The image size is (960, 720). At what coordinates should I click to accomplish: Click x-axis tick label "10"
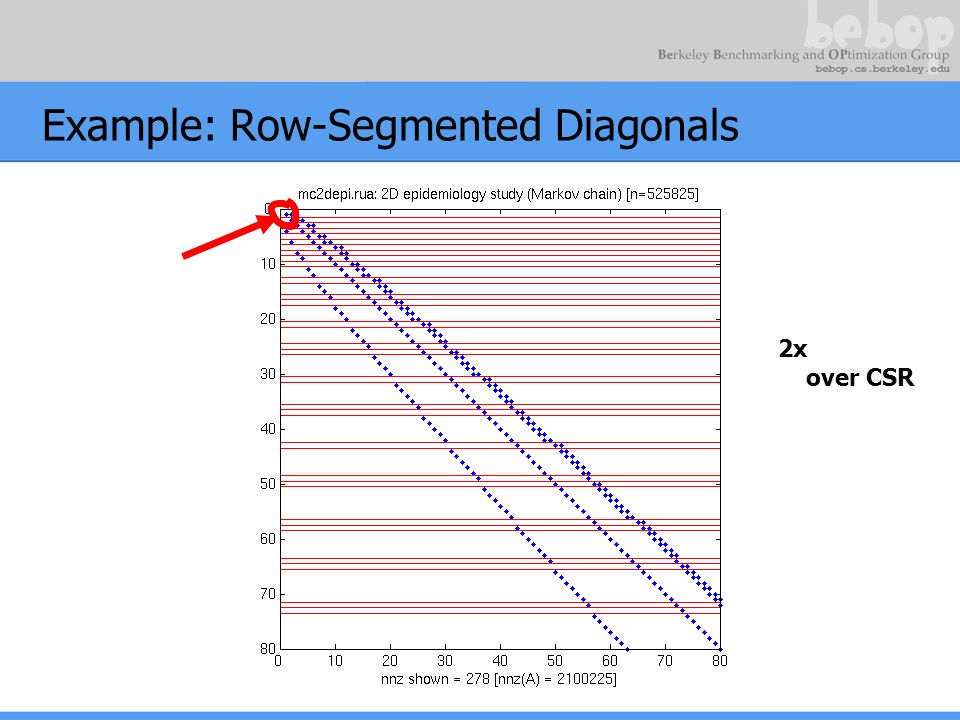(335, 661)
